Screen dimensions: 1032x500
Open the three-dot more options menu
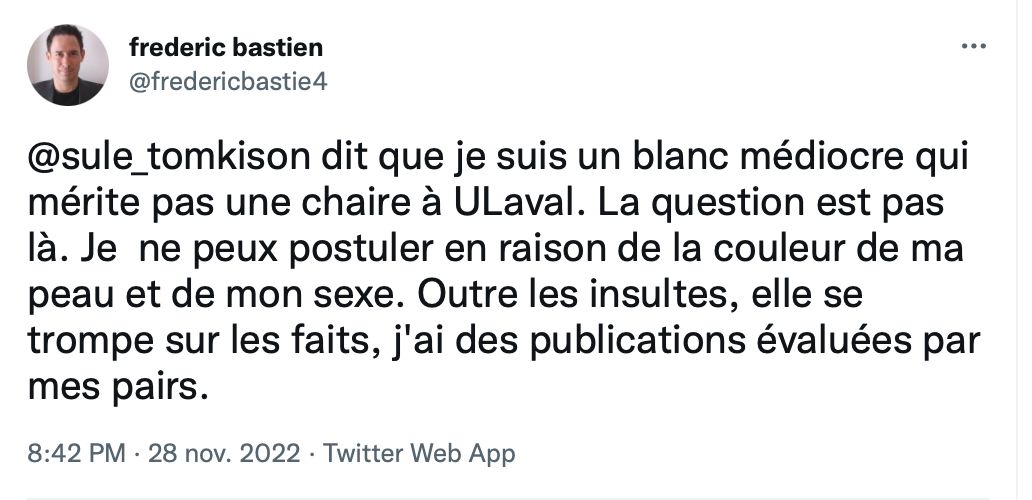pyautogui.click(x=973, y=47)
